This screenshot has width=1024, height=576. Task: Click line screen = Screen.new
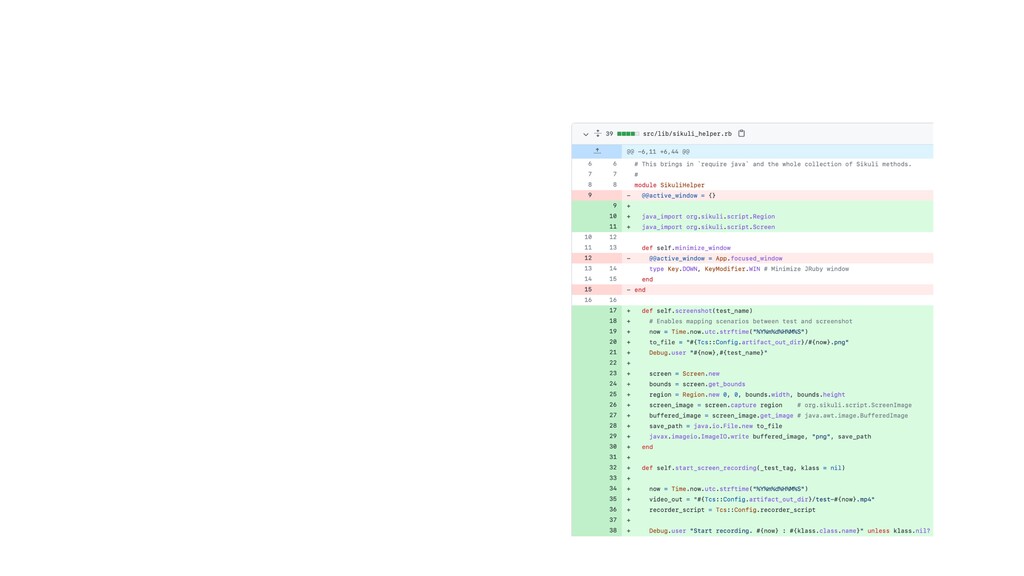point(684,374)
